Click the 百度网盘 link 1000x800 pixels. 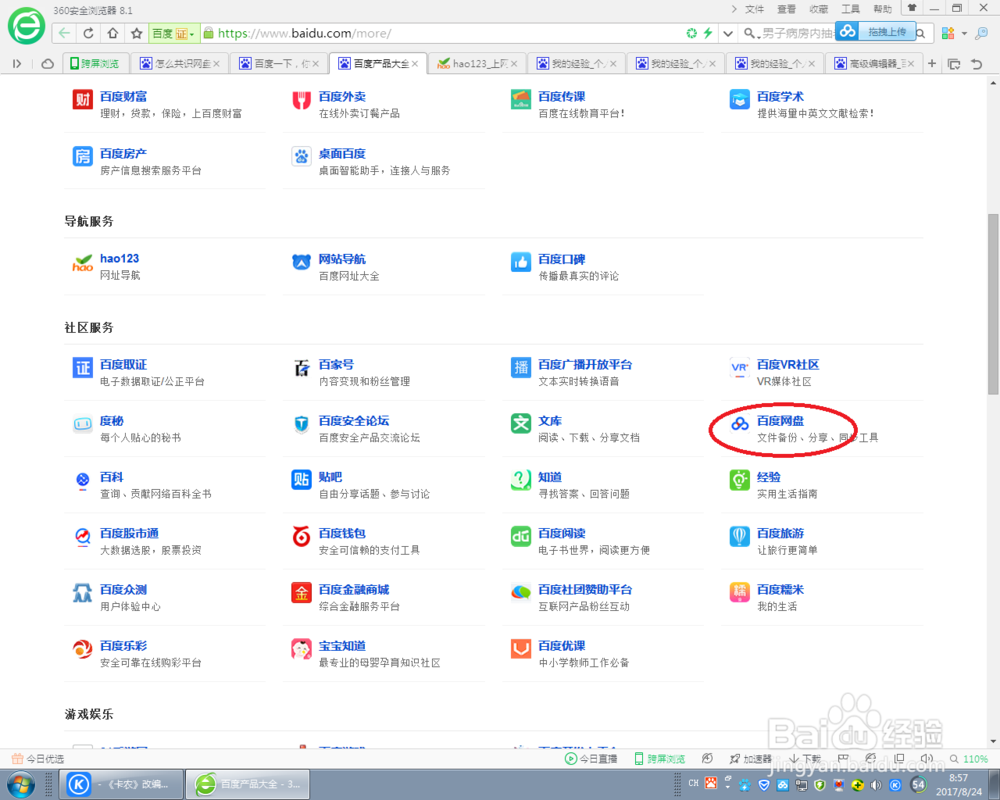(x=780, y=420)
